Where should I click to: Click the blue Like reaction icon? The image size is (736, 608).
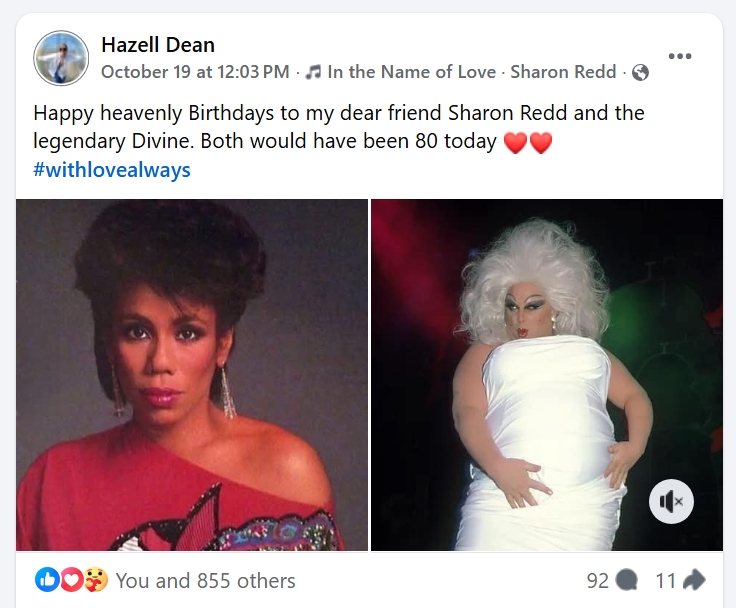46,580
